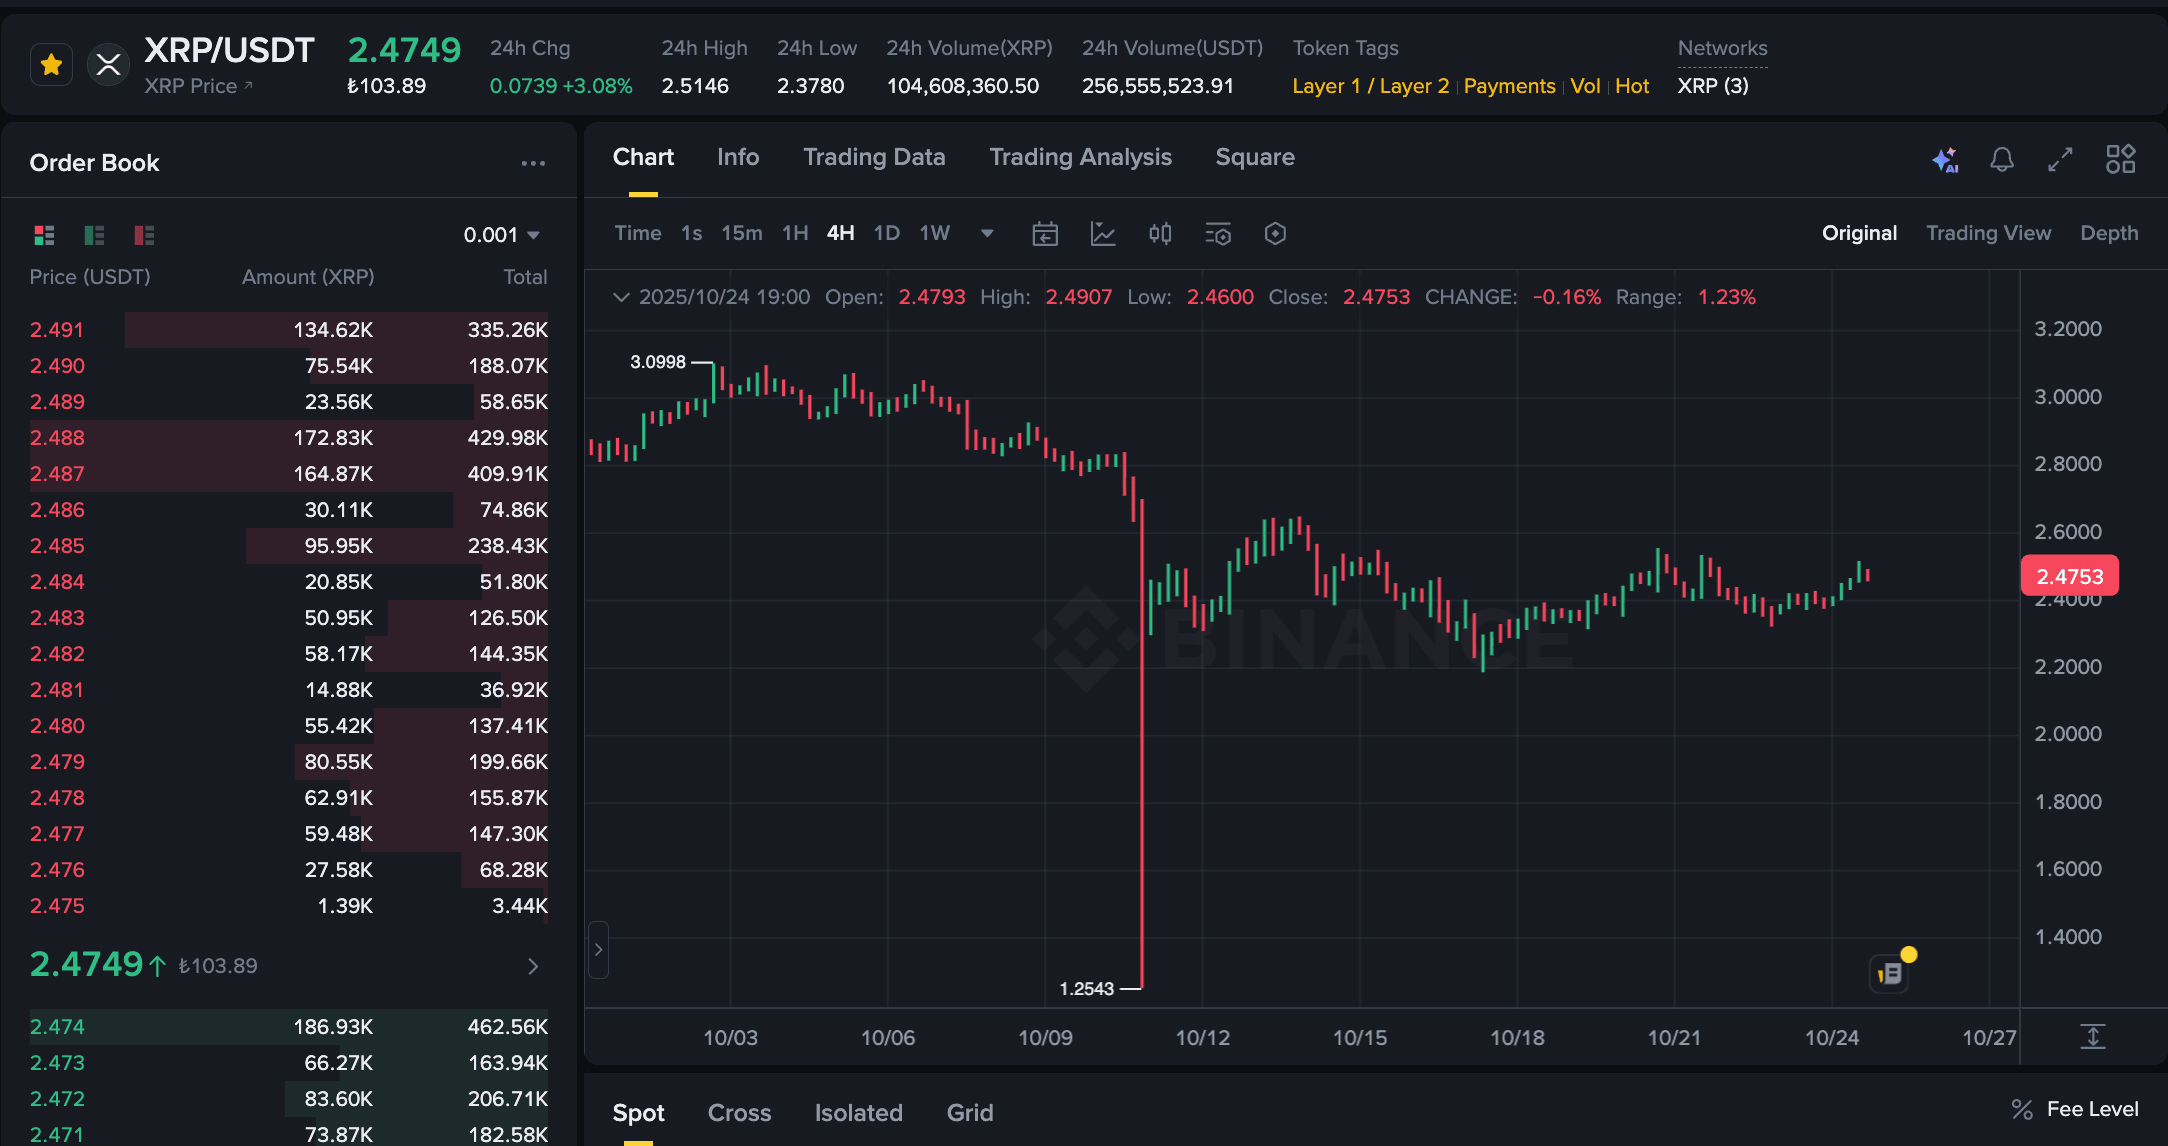Open the calendar date picker icon
Viewport: 2168px width, 1146px height.
[x=1045, y=234]
